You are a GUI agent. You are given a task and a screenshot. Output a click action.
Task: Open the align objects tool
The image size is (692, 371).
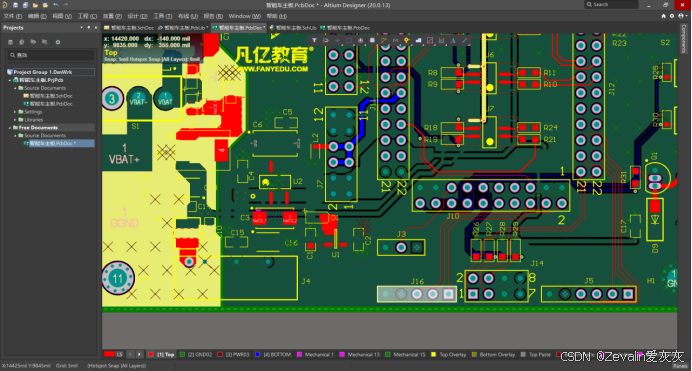360,40
